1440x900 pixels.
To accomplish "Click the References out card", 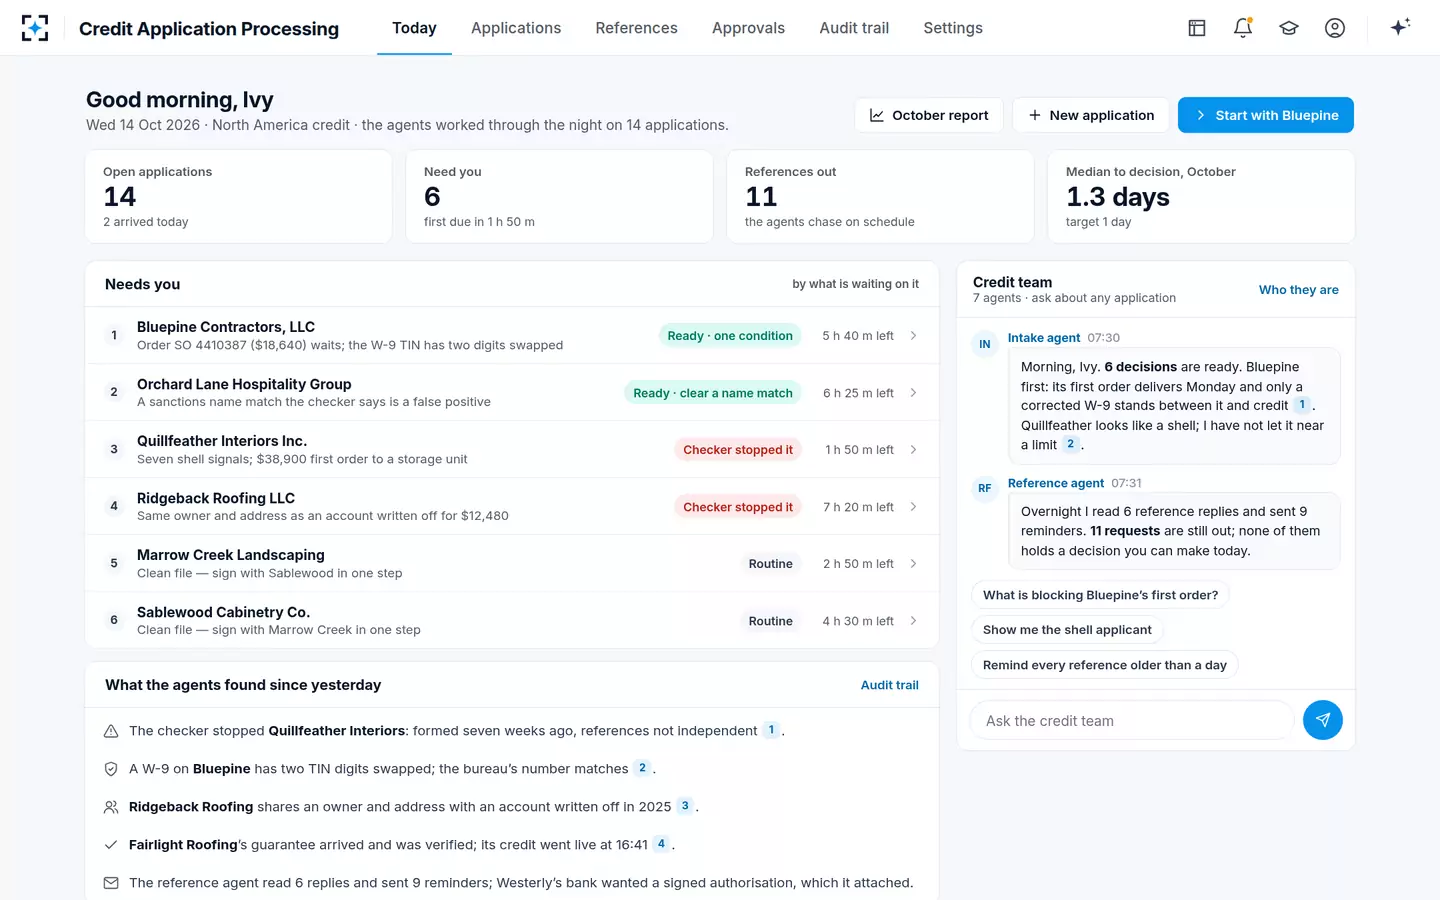I will pyautogui.click(x=880, y=196).
